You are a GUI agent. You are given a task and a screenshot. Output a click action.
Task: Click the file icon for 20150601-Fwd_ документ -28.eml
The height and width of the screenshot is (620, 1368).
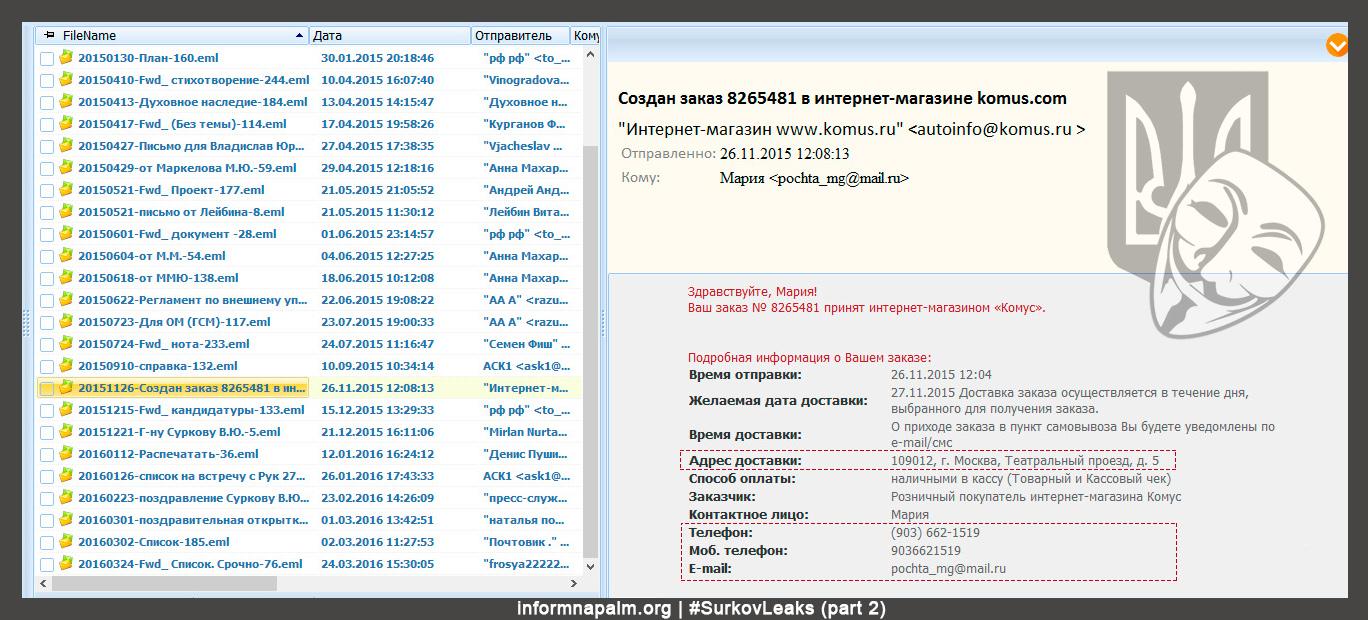click(x=66, y=233)
